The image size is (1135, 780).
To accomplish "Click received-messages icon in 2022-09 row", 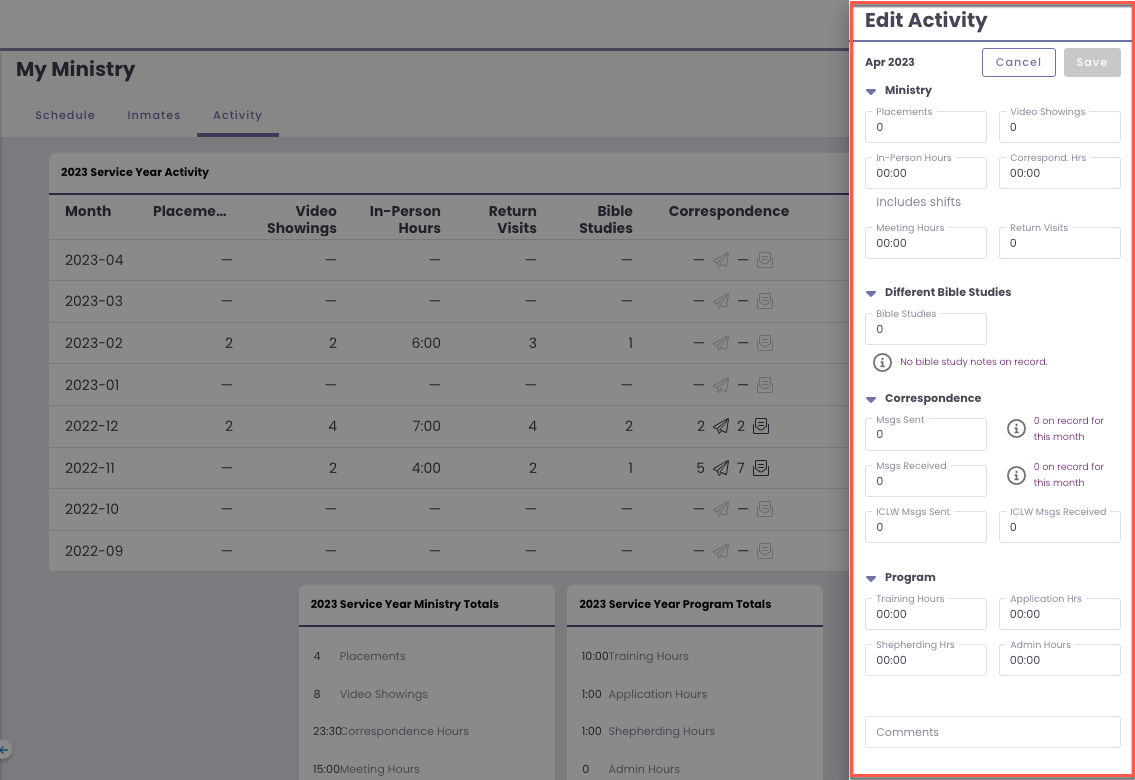I will pos(764,551).
